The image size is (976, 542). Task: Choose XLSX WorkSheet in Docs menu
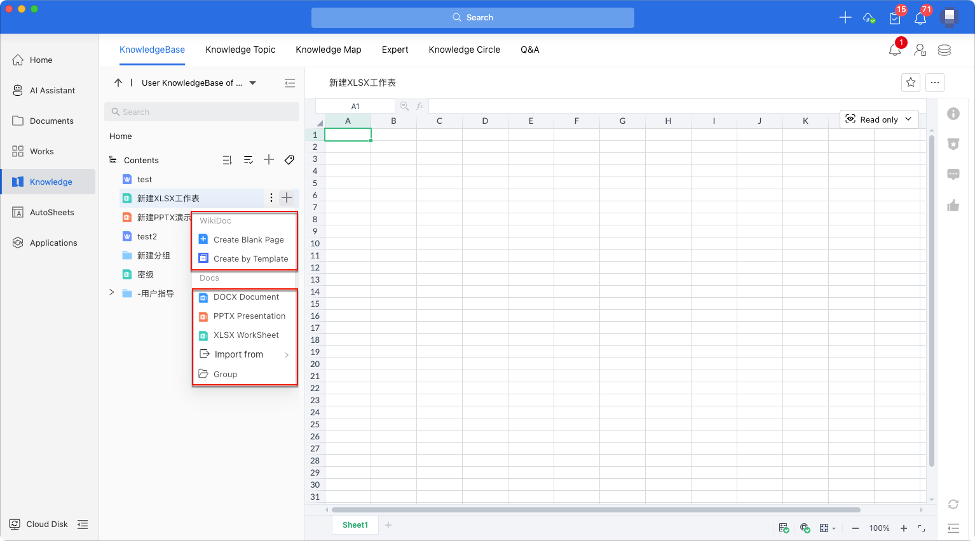point(245,335)
